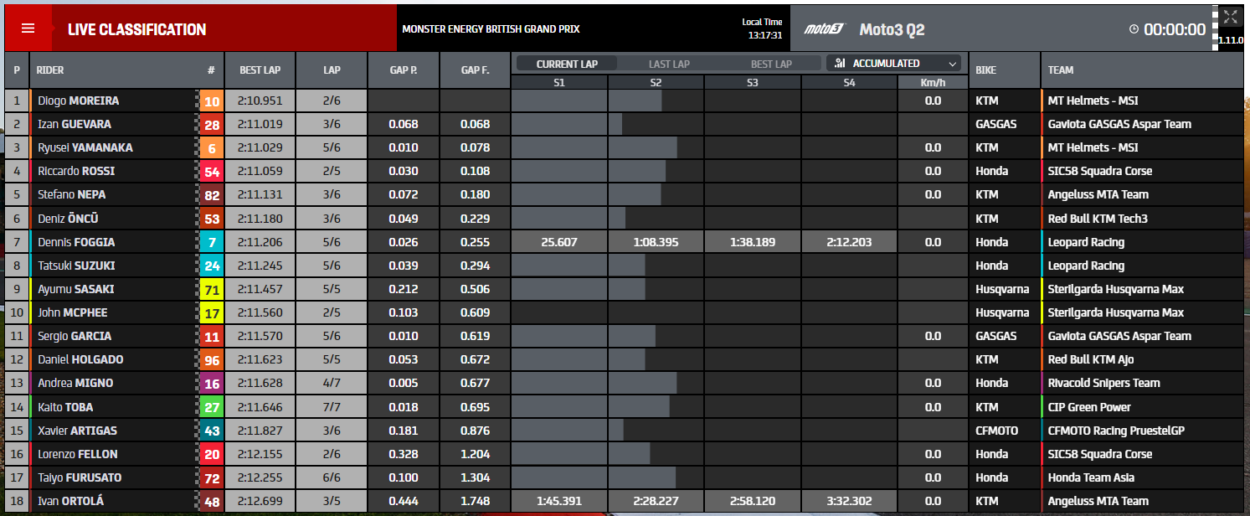Click the Local Time 13:17:31 display

point(762,28)
